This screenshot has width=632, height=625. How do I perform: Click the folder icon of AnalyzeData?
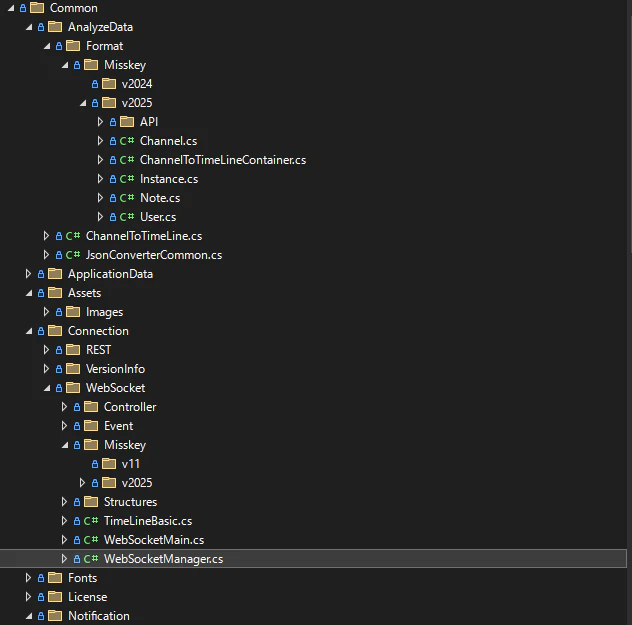coord(55,27)
